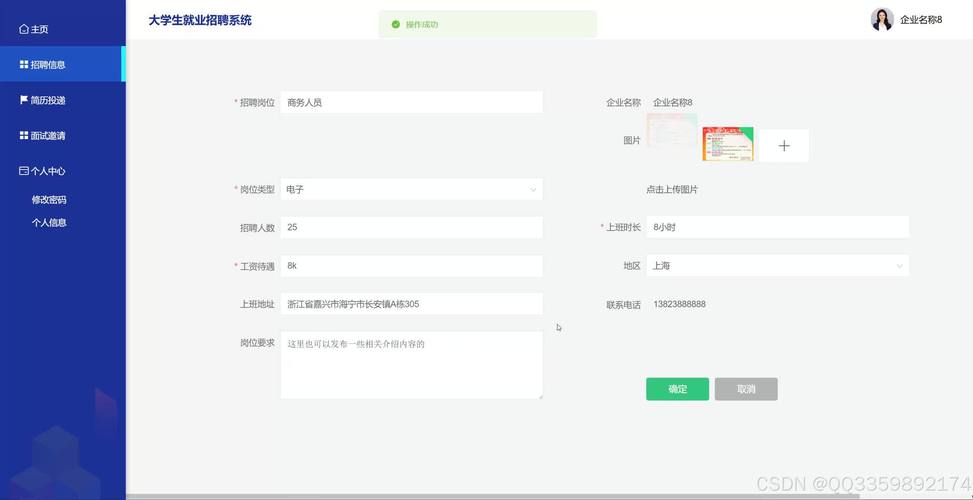Select 修改密码 submenu item
973x500 pixels.
[x=49, y=200]
